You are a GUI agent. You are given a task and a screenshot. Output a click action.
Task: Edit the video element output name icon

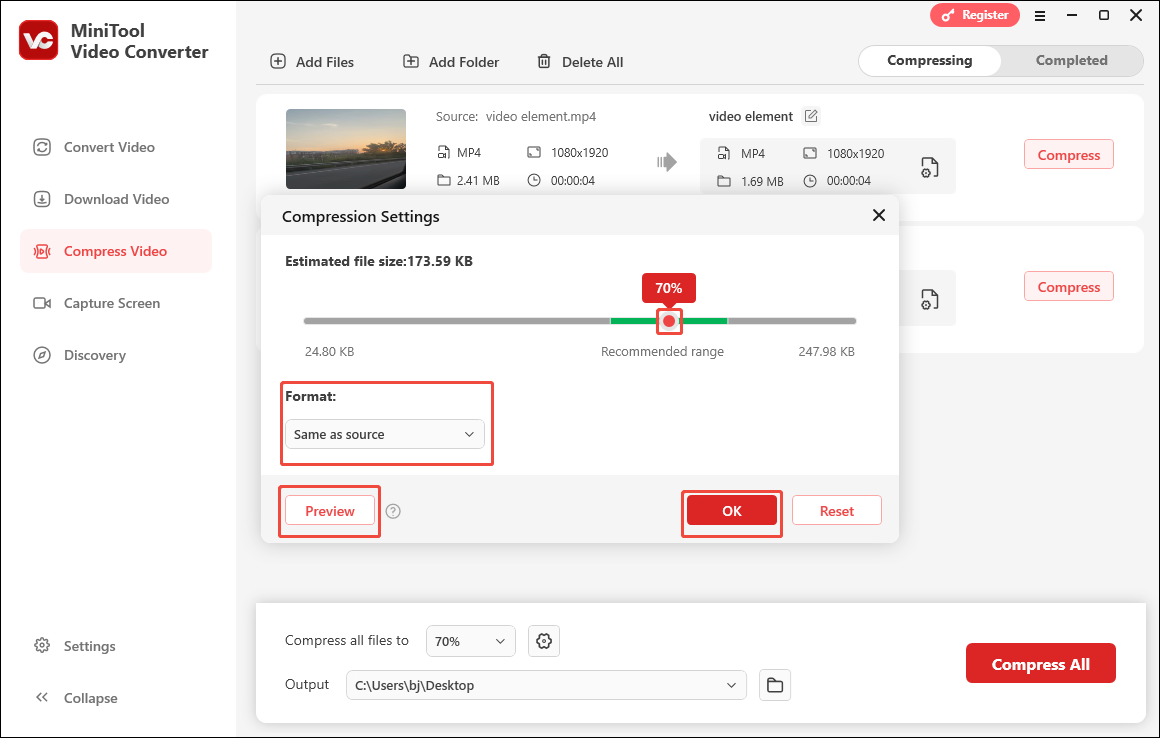tap(811, 116)
